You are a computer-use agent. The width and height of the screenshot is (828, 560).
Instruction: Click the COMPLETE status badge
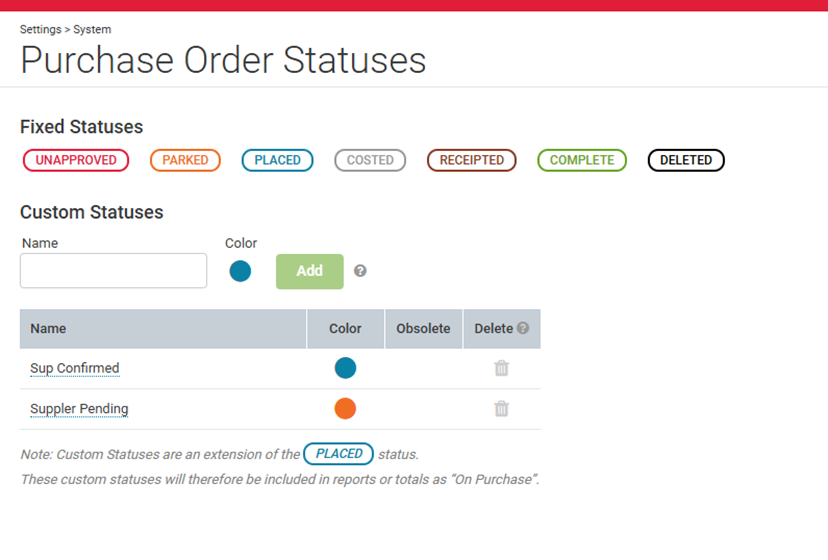pyautogui.click(x=582, y=160)
